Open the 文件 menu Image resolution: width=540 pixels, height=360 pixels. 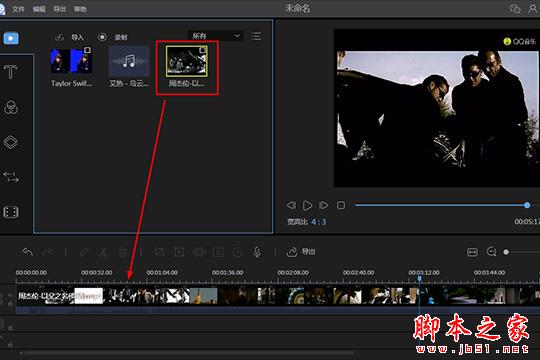pyautogui.click(x=18, y=9)
